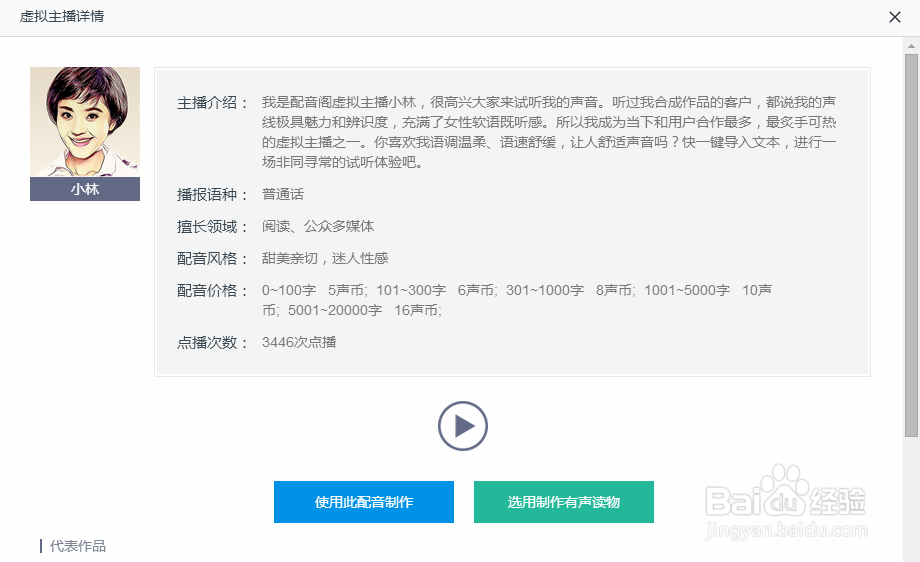Click the 阅读、公众多媒体 value
Image resolution: width=920 pixels, height=562 pixels.
(318, 226)
